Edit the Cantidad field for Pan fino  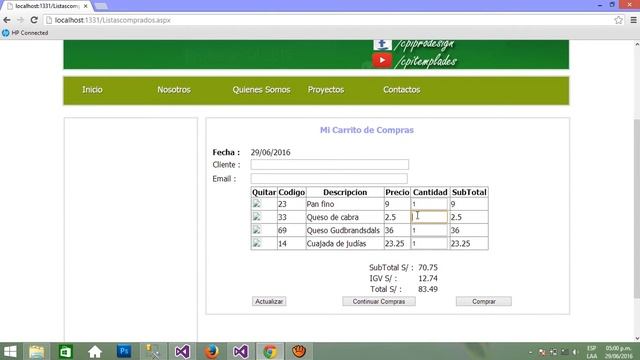(x=429, y=204)
